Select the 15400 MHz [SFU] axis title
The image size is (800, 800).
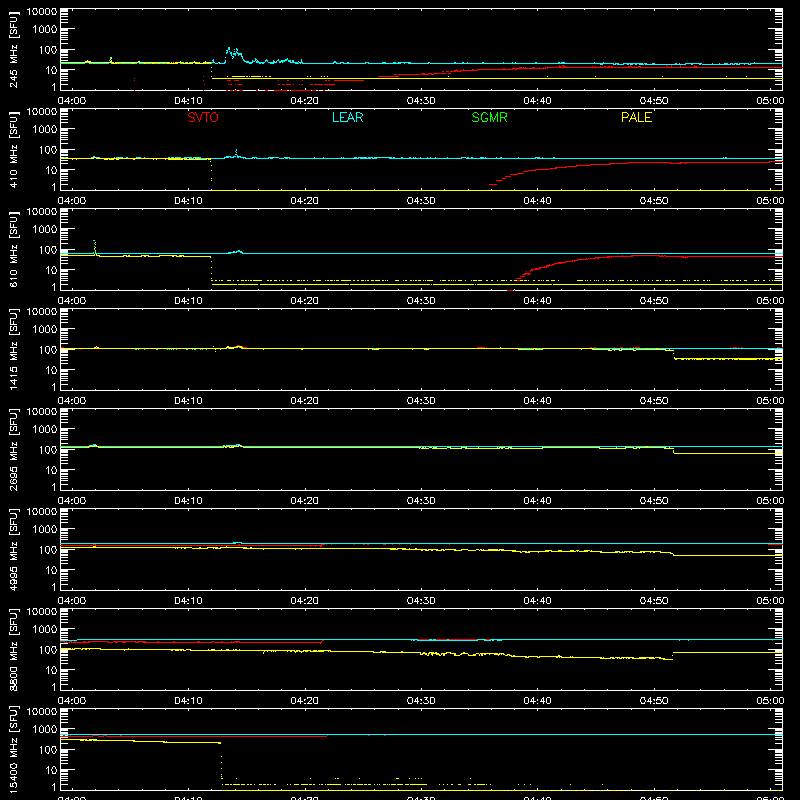coord(13,749)
